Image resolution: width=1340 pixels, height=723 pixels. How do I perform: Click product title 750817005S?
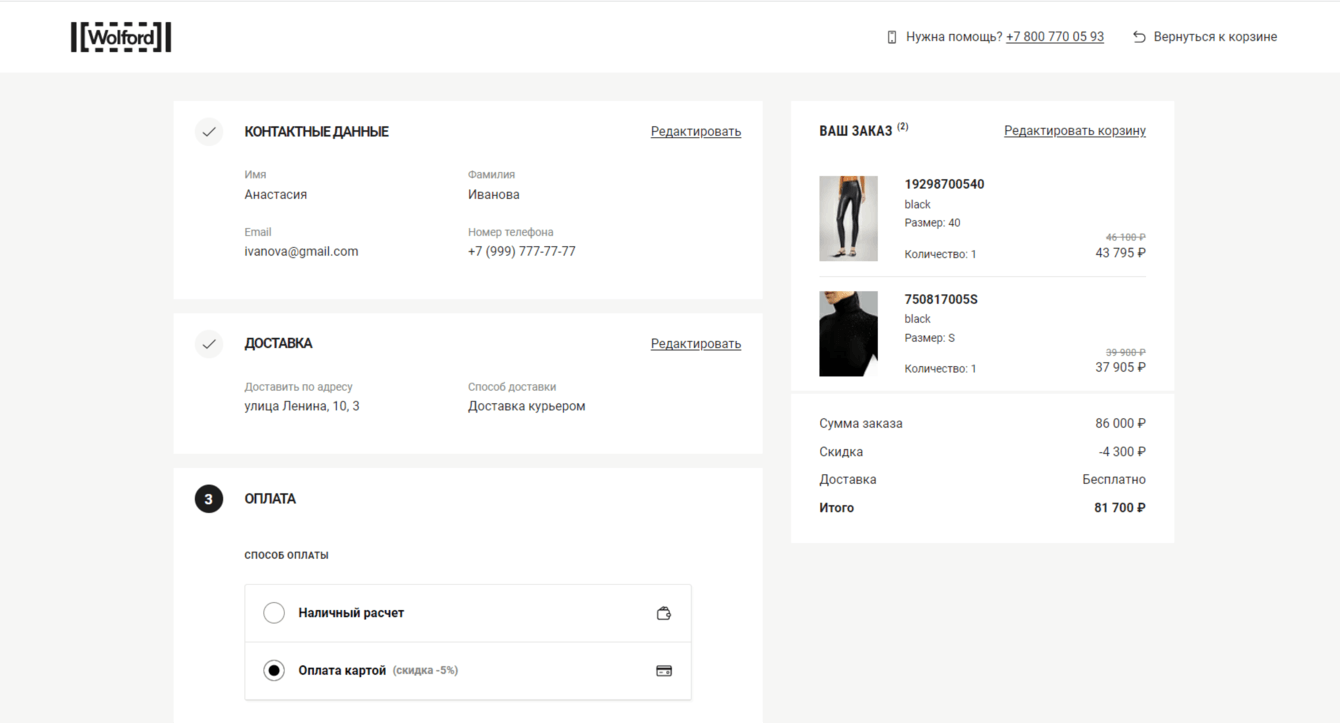pos(941,299)
